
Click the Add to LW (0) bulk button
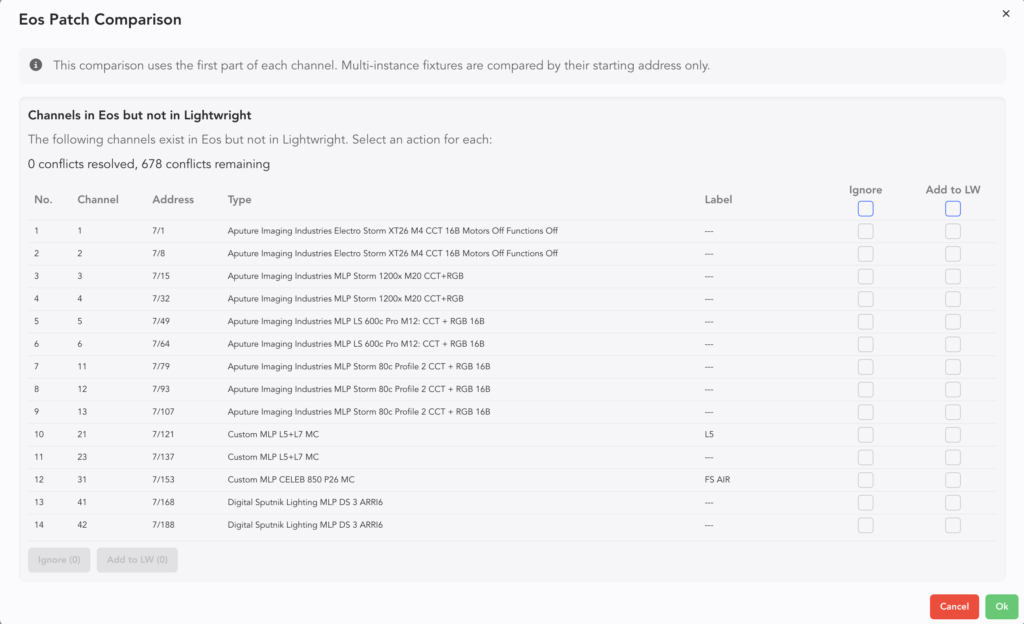(x=137, y=560)
